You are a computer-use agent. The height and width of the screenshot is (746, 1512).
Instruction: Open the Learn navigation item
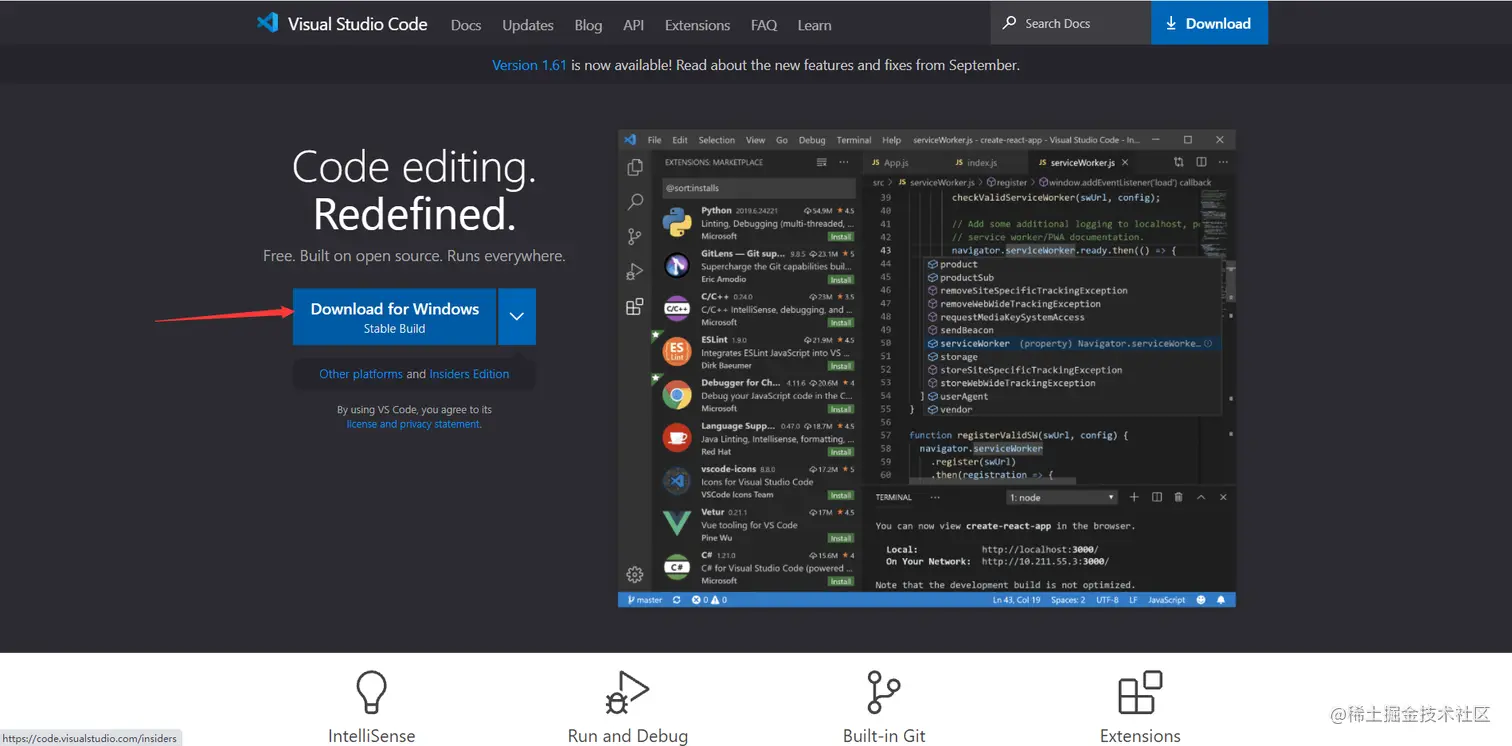click(814, 25)
